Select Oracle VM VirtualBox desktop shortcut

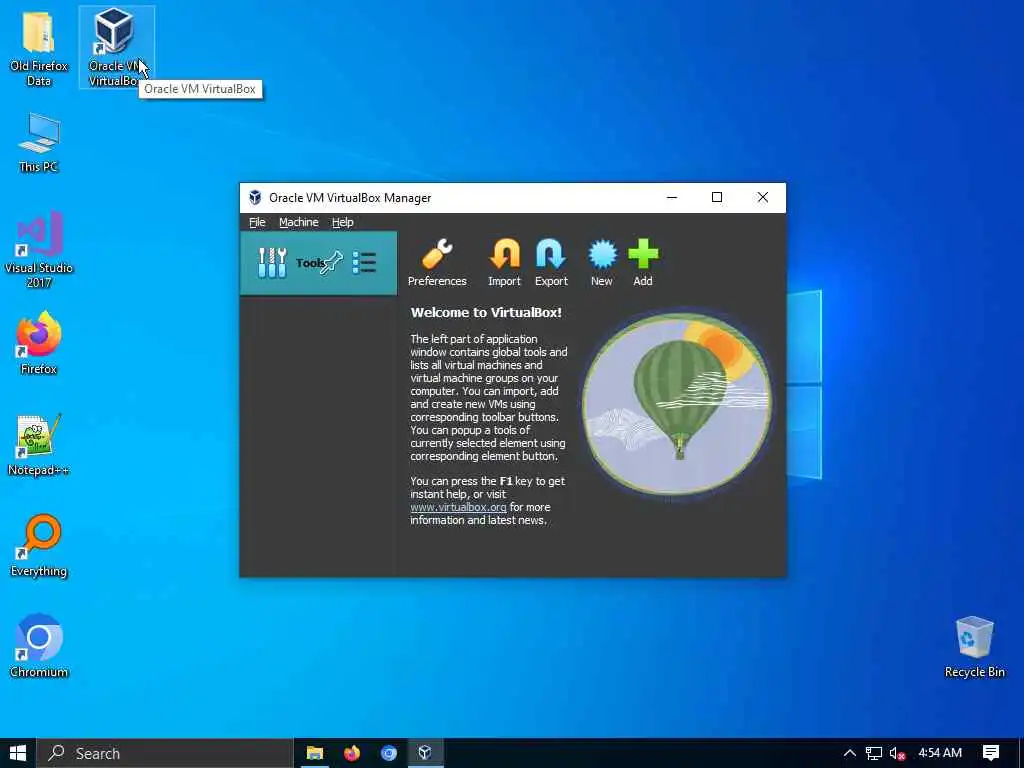point(116,47)
